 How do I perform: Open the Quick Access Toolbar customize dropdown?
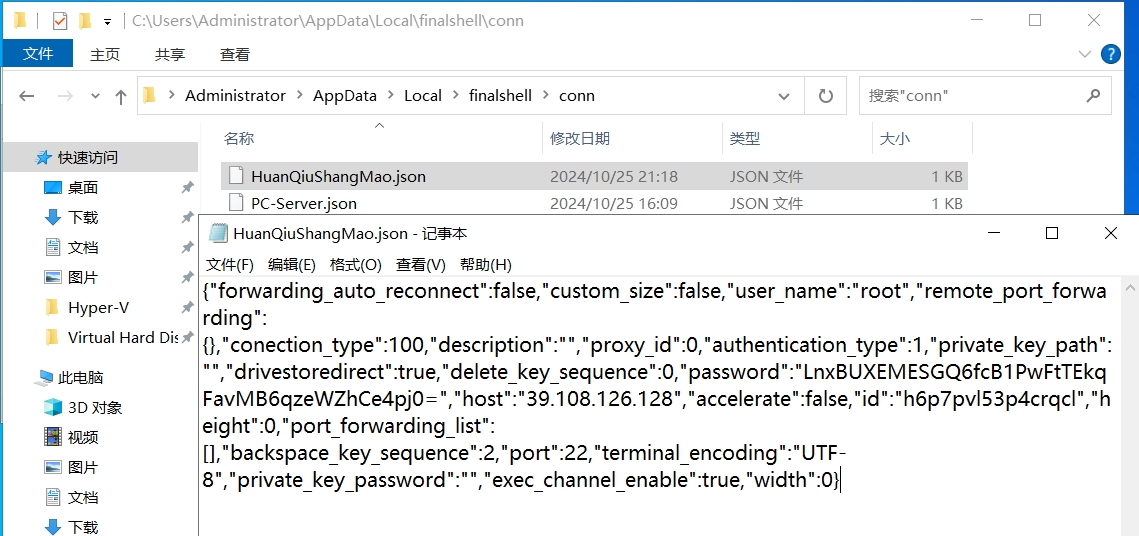[108, 22]
